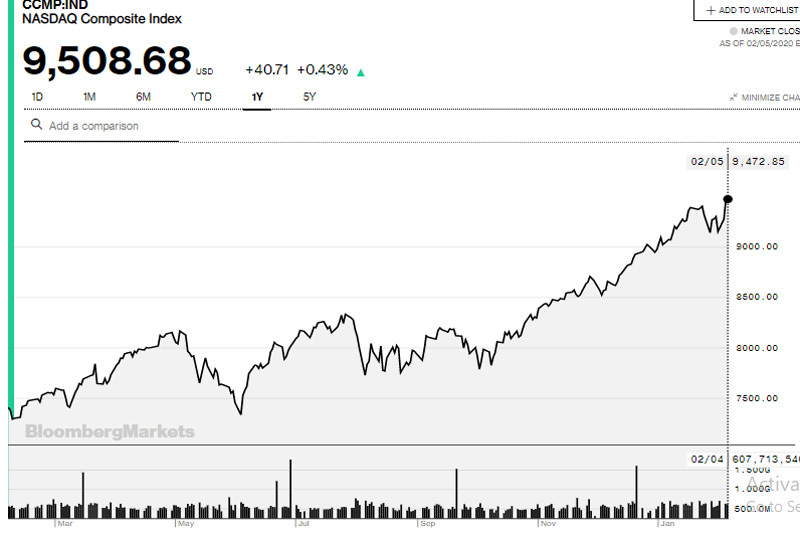Select the 1M time range
The height and width of the screenshot is (535, 800).
pyautogui.click(x=89, y=97)
